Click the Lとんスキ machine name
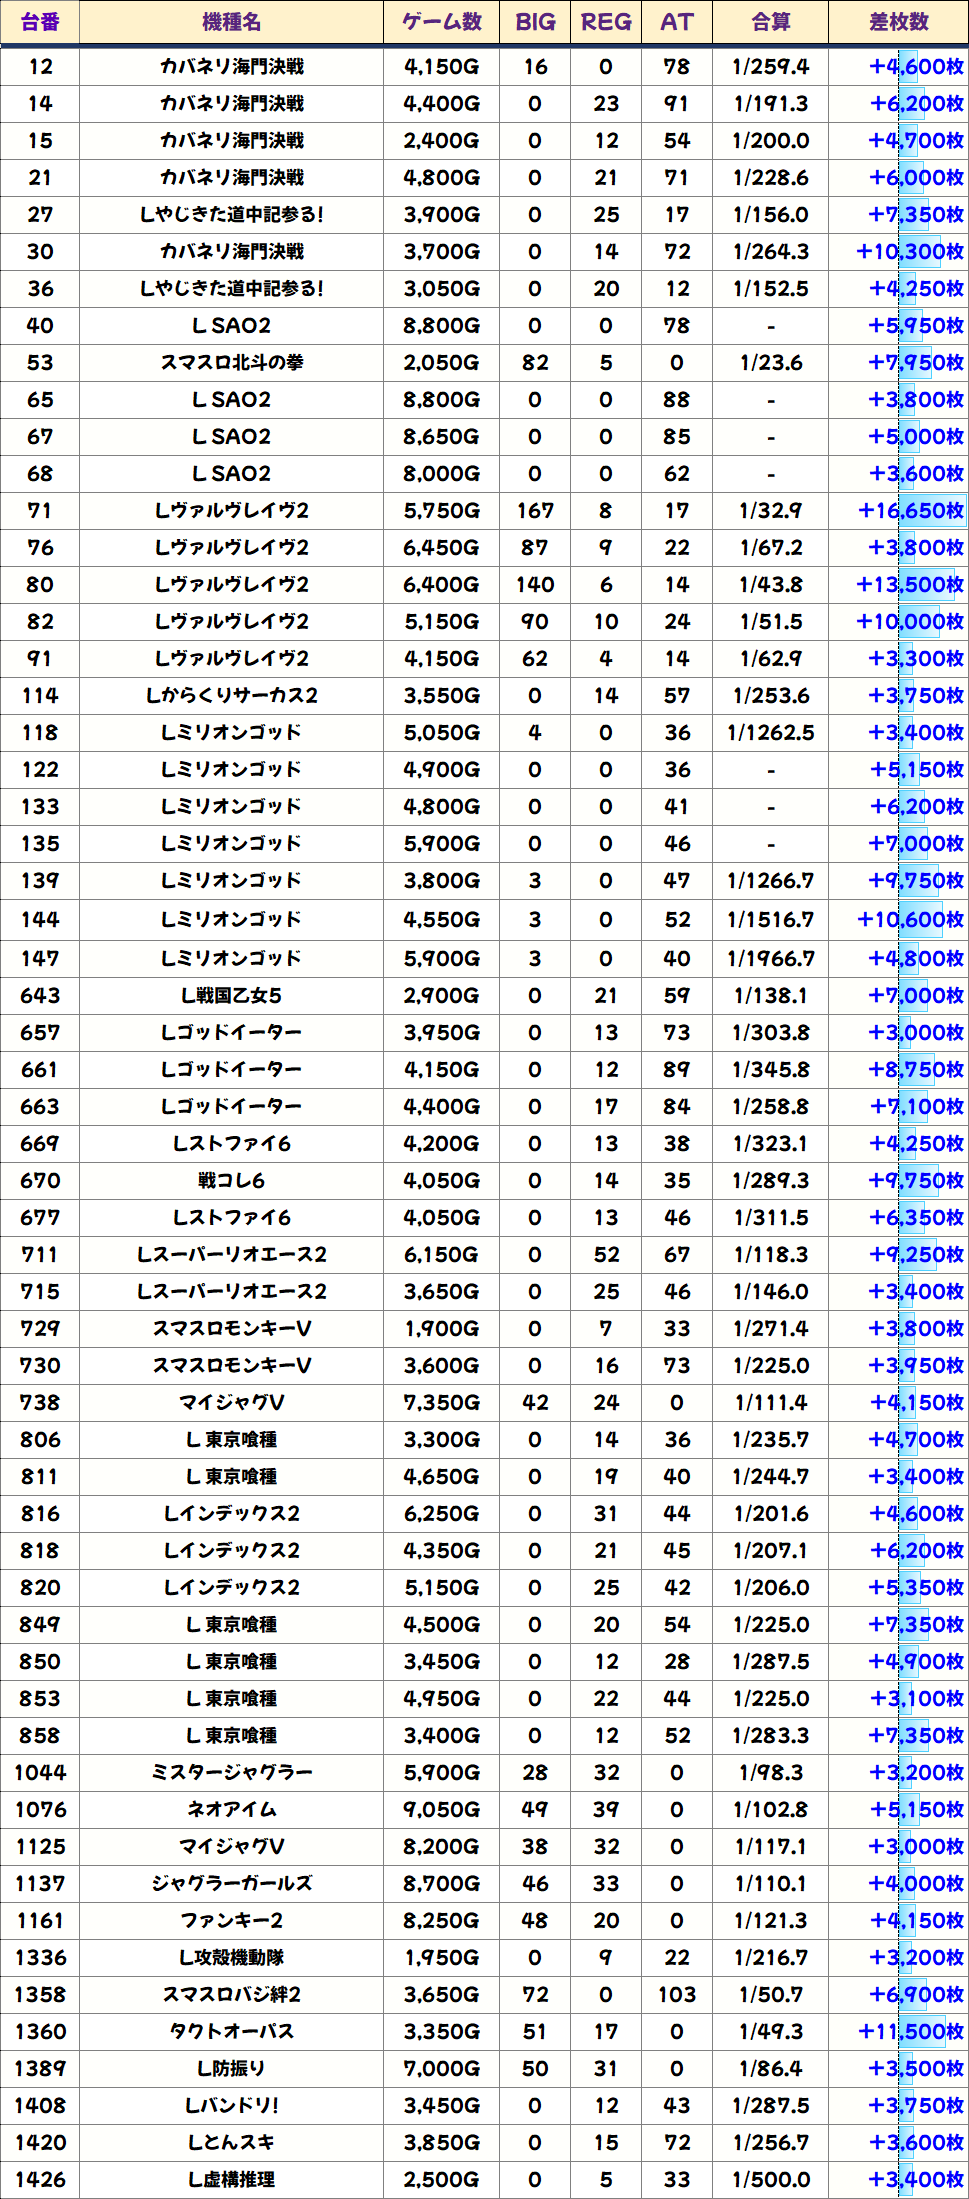Viewport: 969px width, 2199px height. pyautogui.click(x=231, y=2143)
